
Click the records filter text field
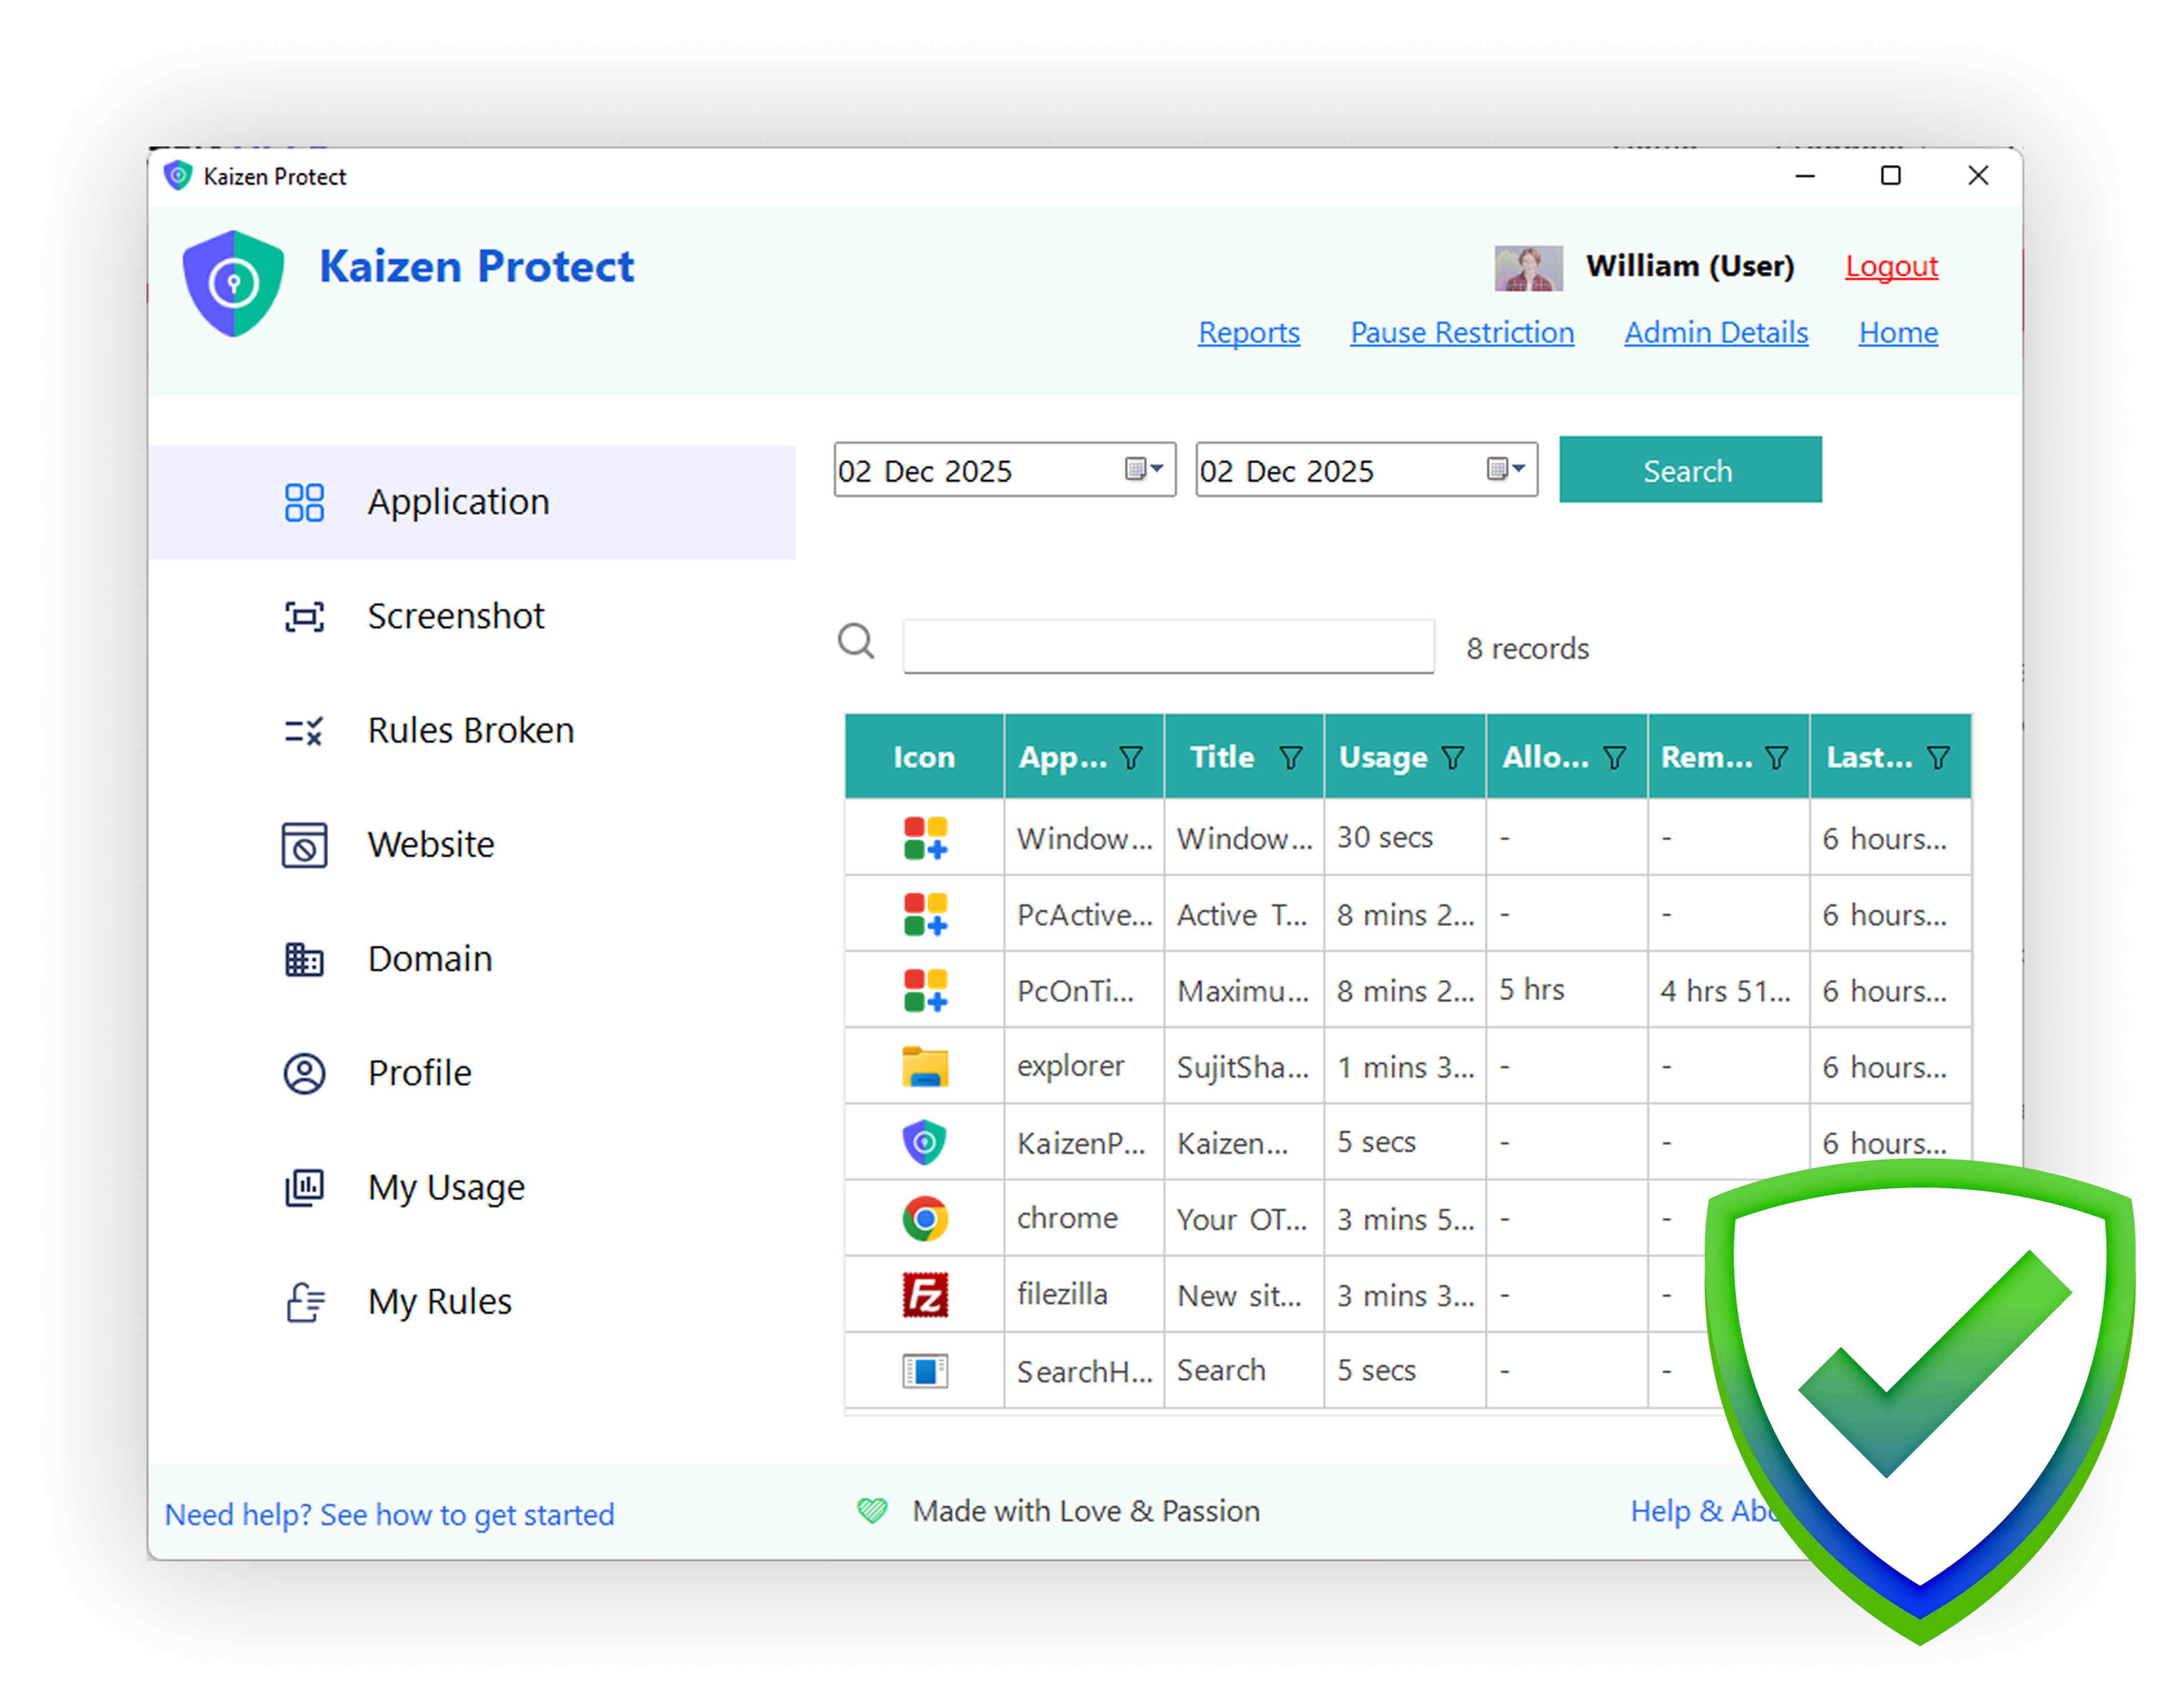tap(1168, 646)
